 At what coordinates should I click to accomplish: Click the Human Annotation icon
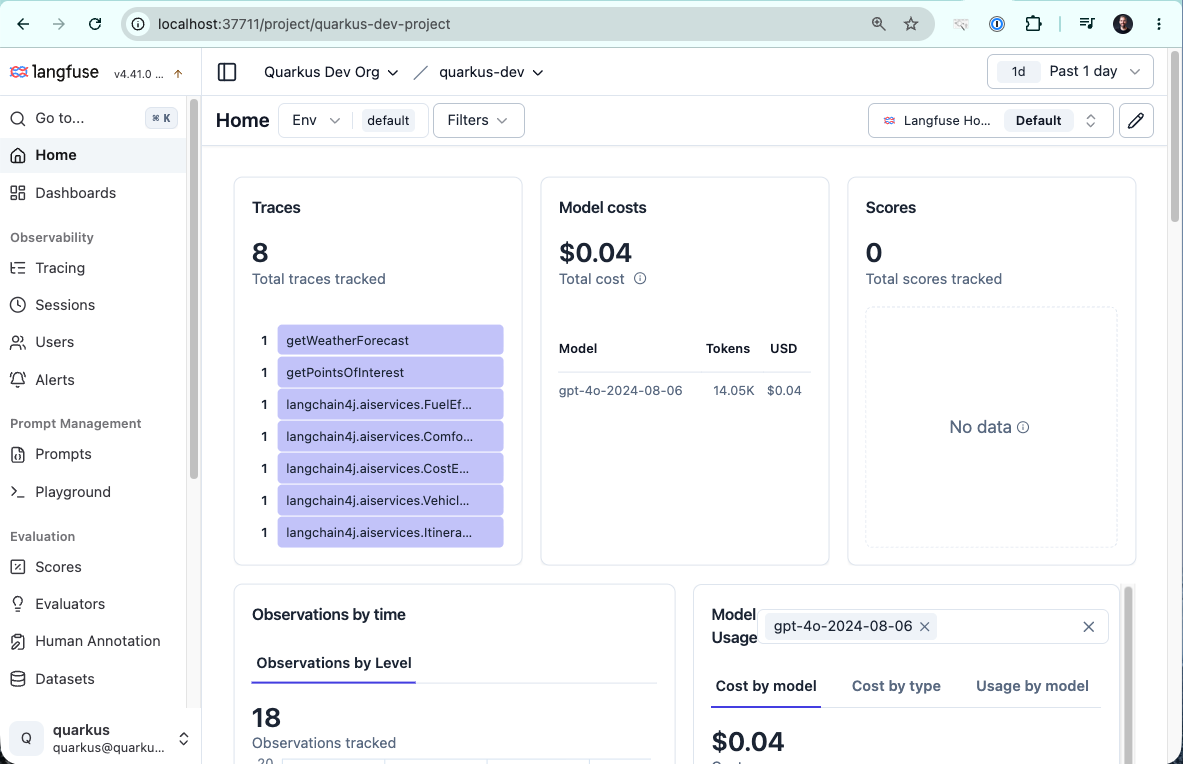pyautogui.click(x=18, y=642)
